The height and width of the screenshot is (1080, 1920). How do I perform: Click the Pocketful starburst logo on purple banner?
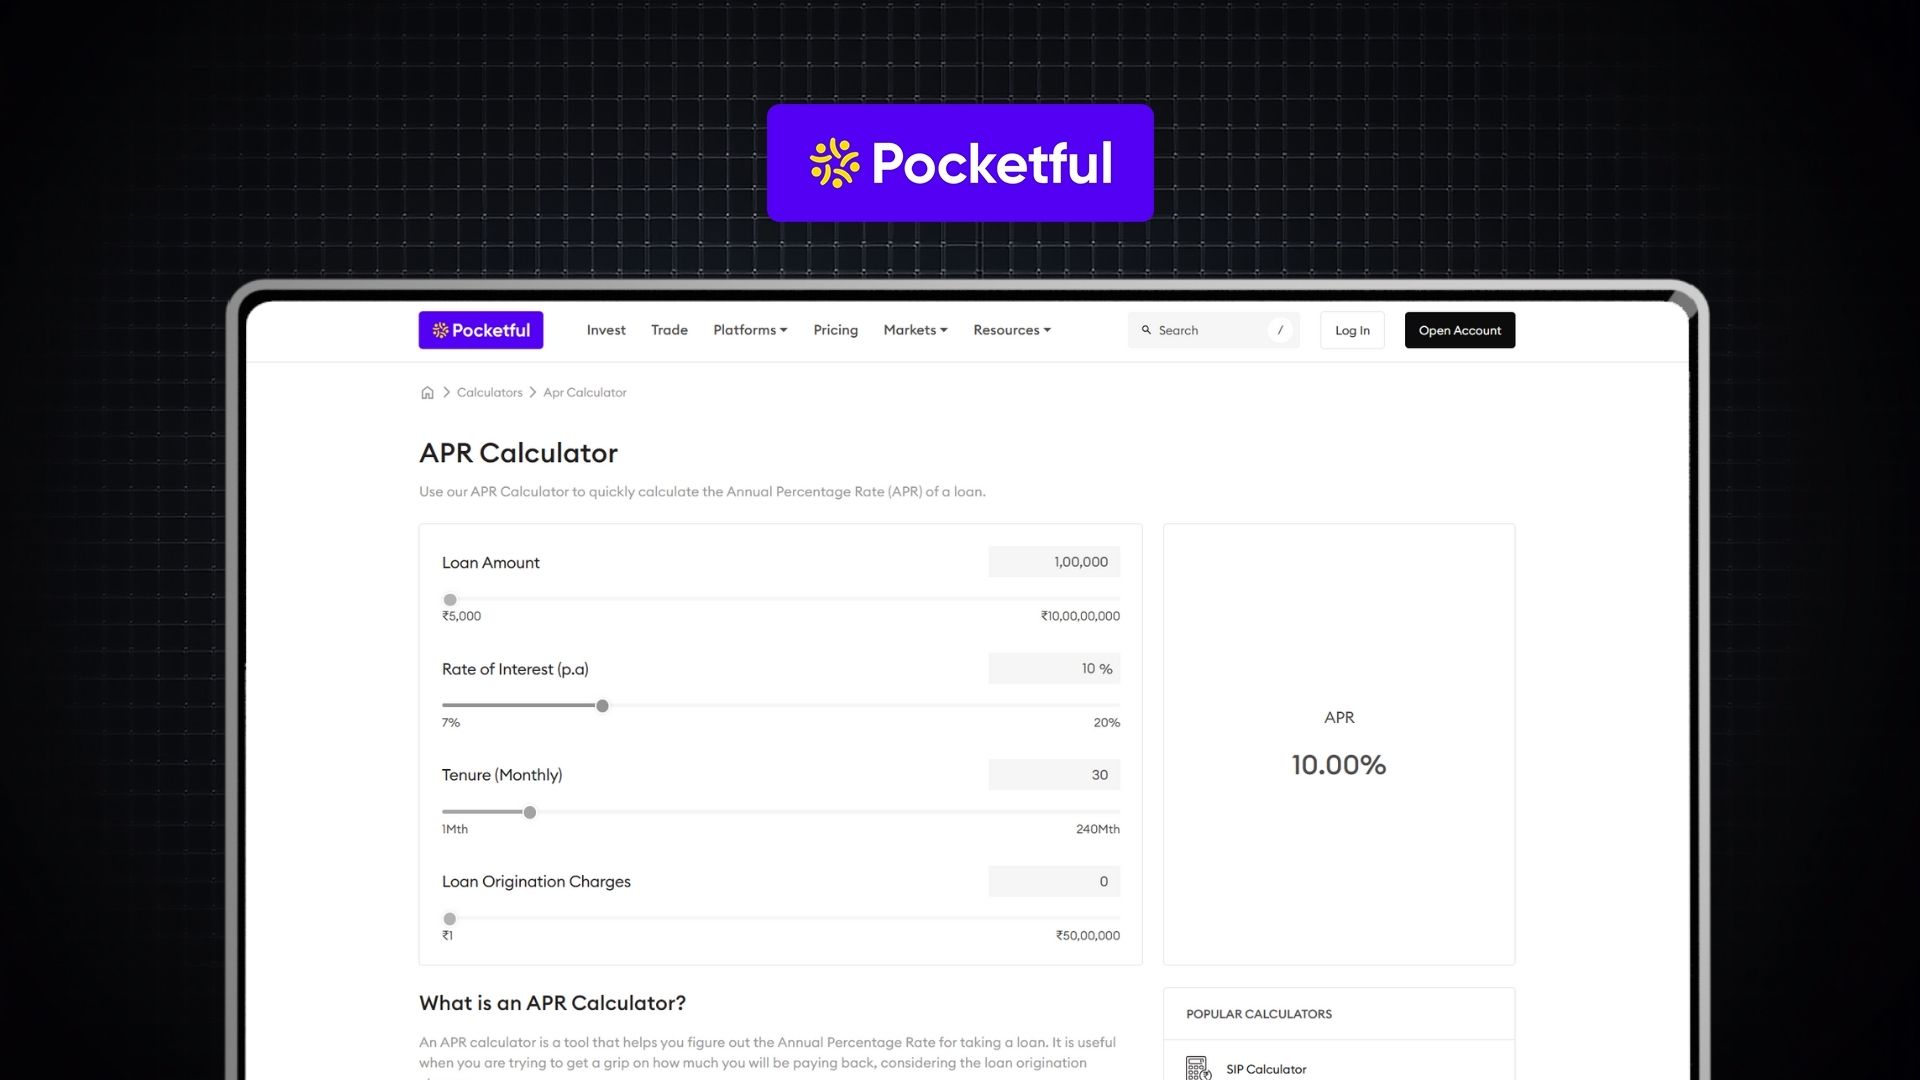pos(833,163)
